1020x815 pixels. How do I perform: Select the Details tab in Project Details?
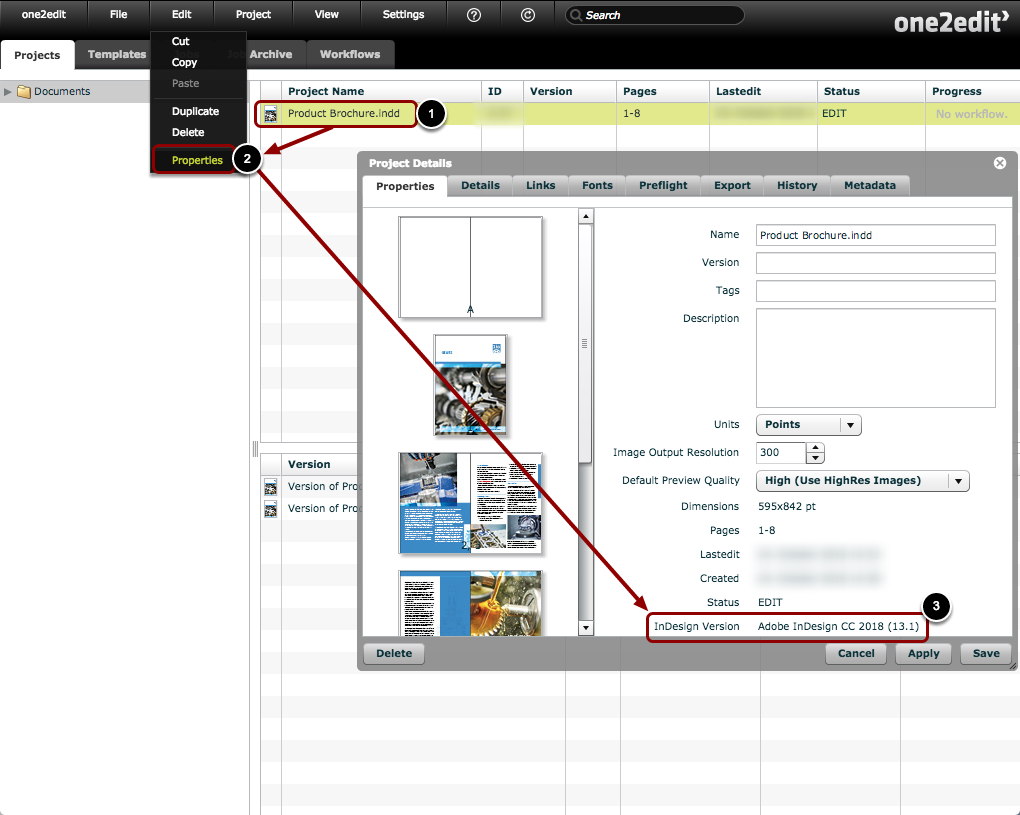point(480,185)
